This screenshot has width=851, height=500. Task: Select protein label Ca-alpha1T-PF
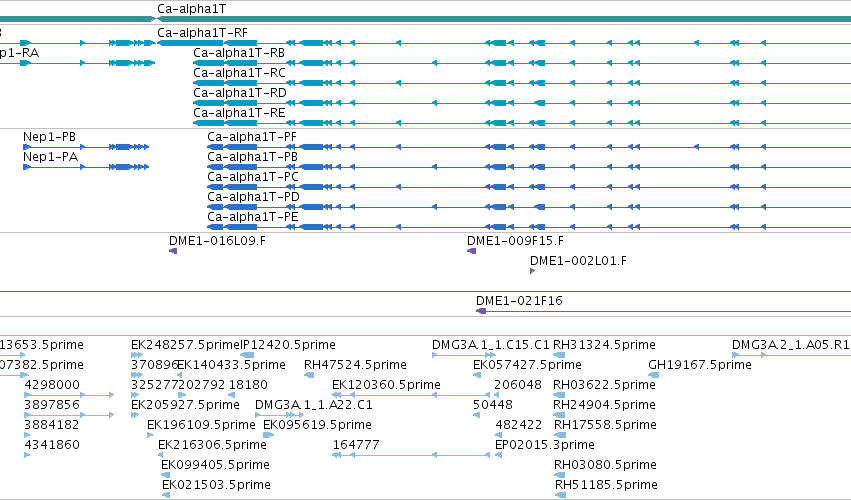pyautogui.click(x=252, y=137)
